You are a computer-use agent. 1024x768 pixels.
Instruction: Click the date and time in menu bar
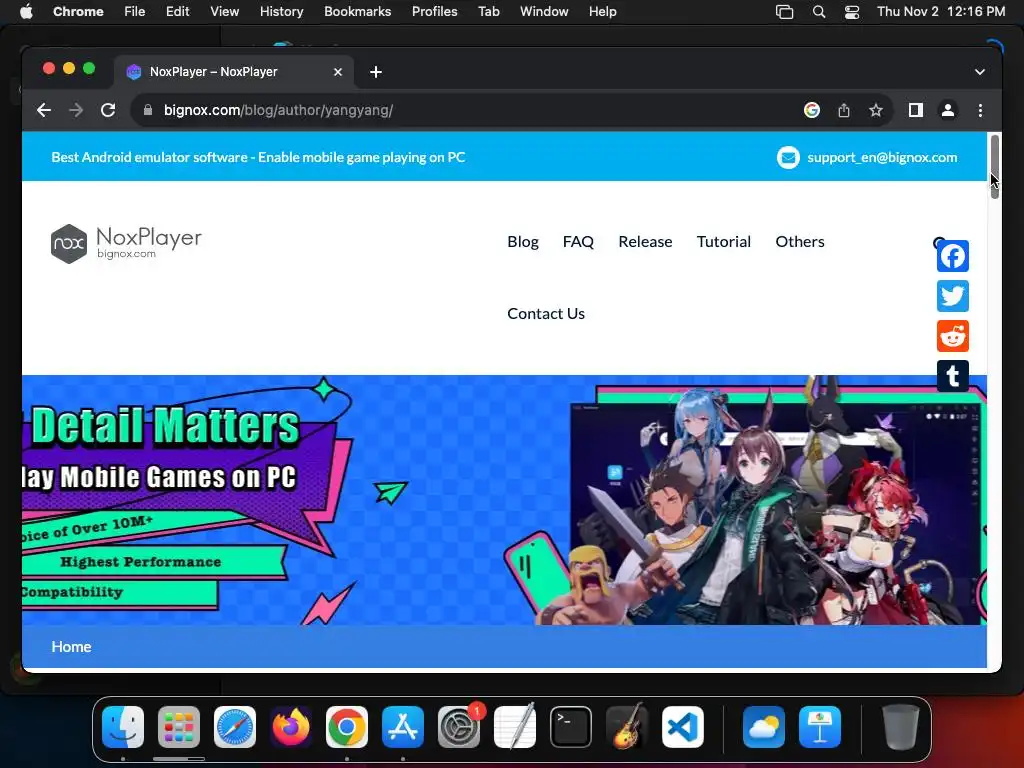point(941,12)
